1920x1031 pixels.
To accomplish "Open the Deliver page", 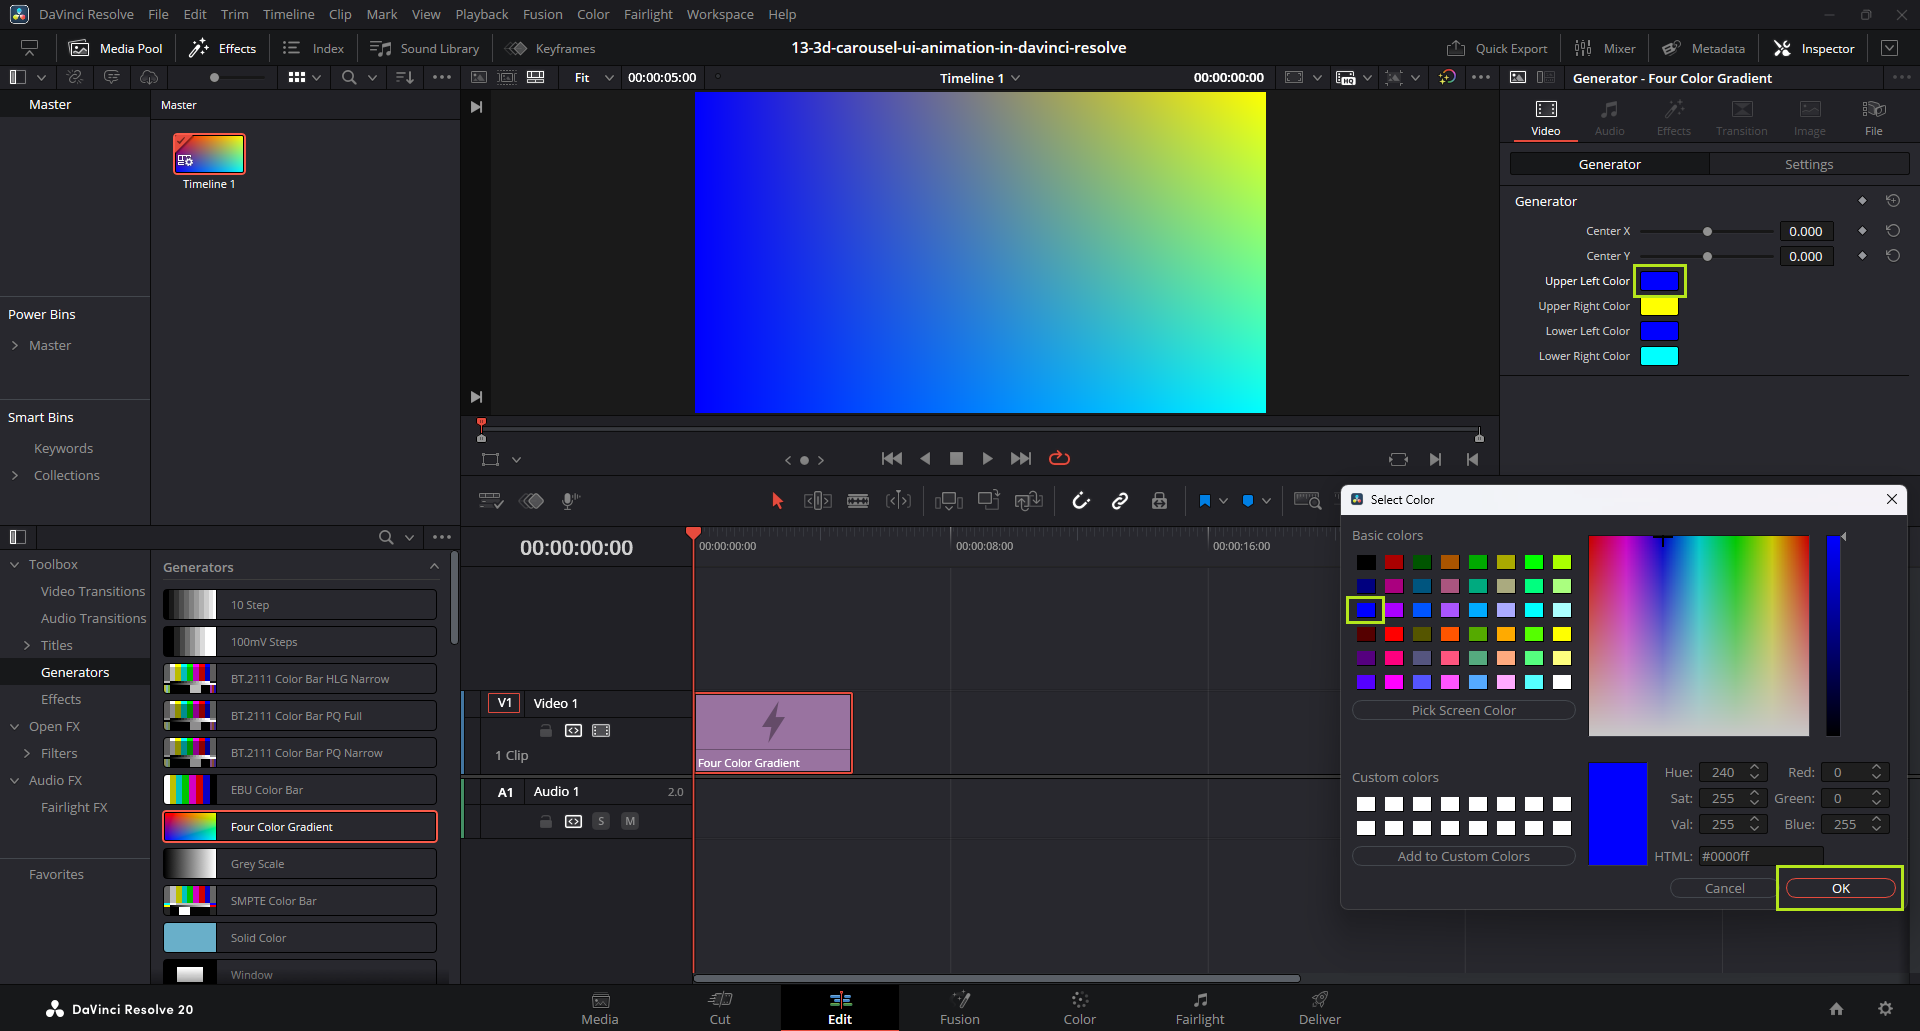I will (x=1319, y=1008).
